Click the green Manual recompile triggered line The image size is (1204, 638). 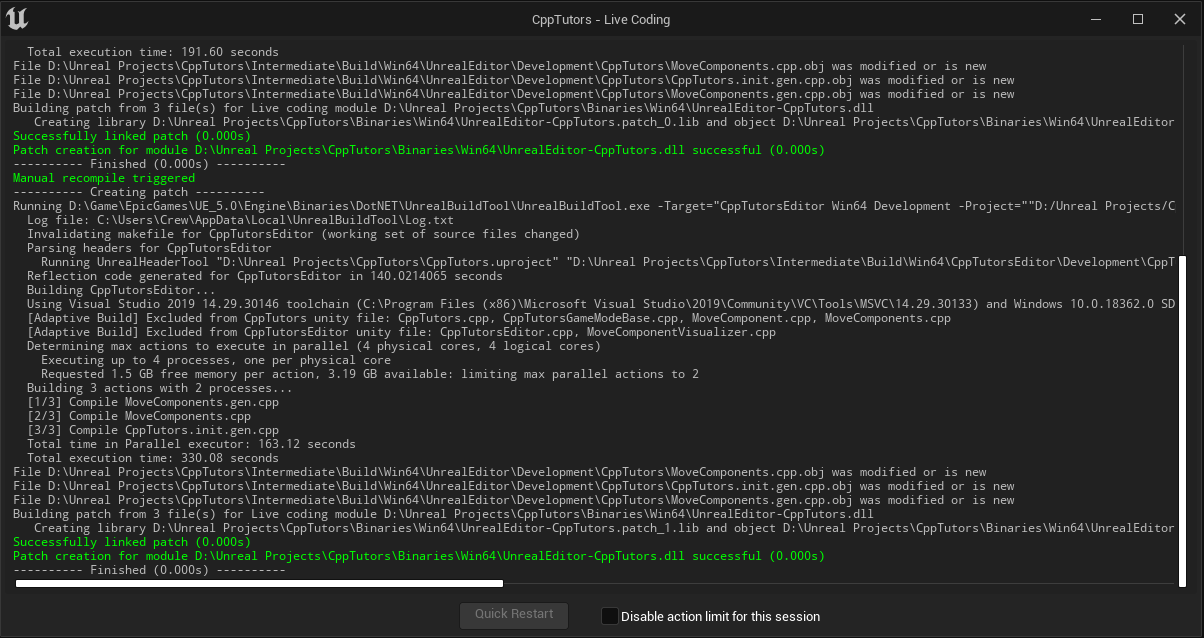(104, 178)
